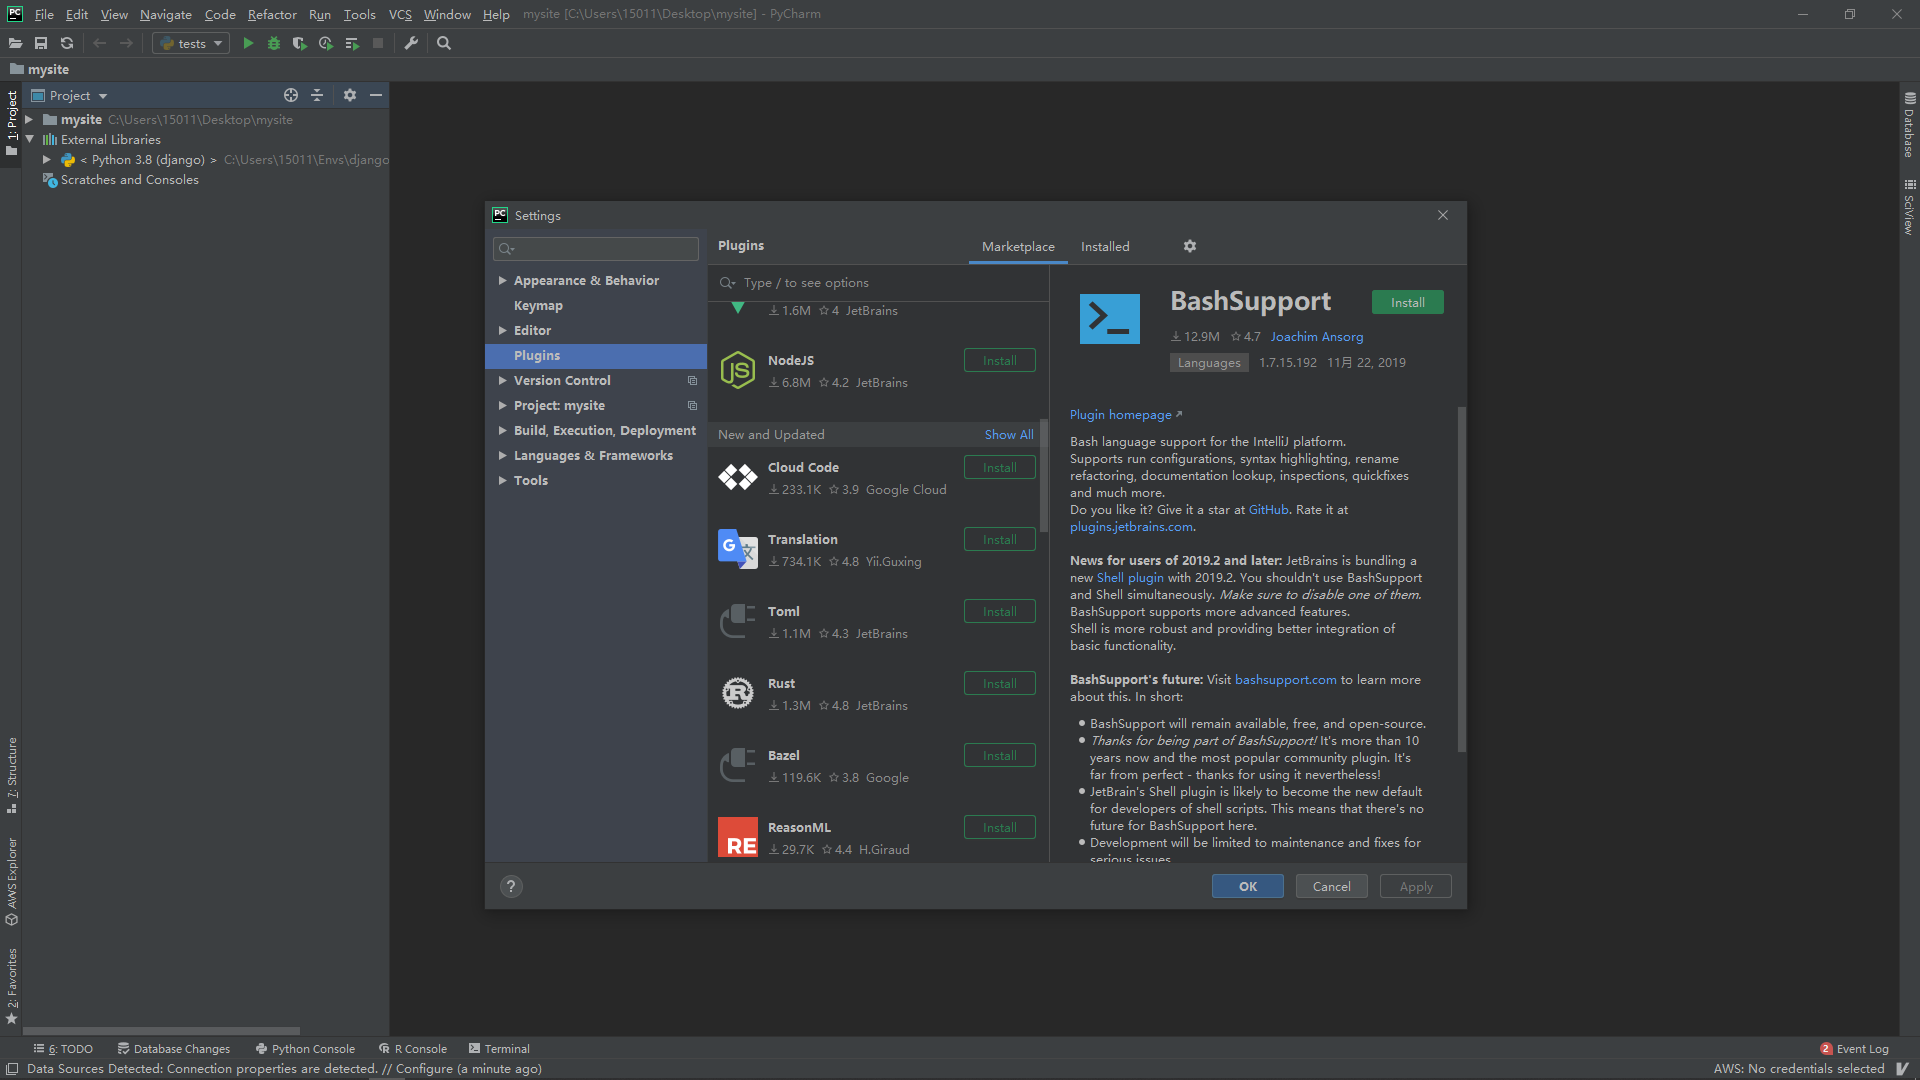This screenshot has width=1920, height=1080.
Task: Start debugging with the debug bug icon
Action: coord(273,43)
